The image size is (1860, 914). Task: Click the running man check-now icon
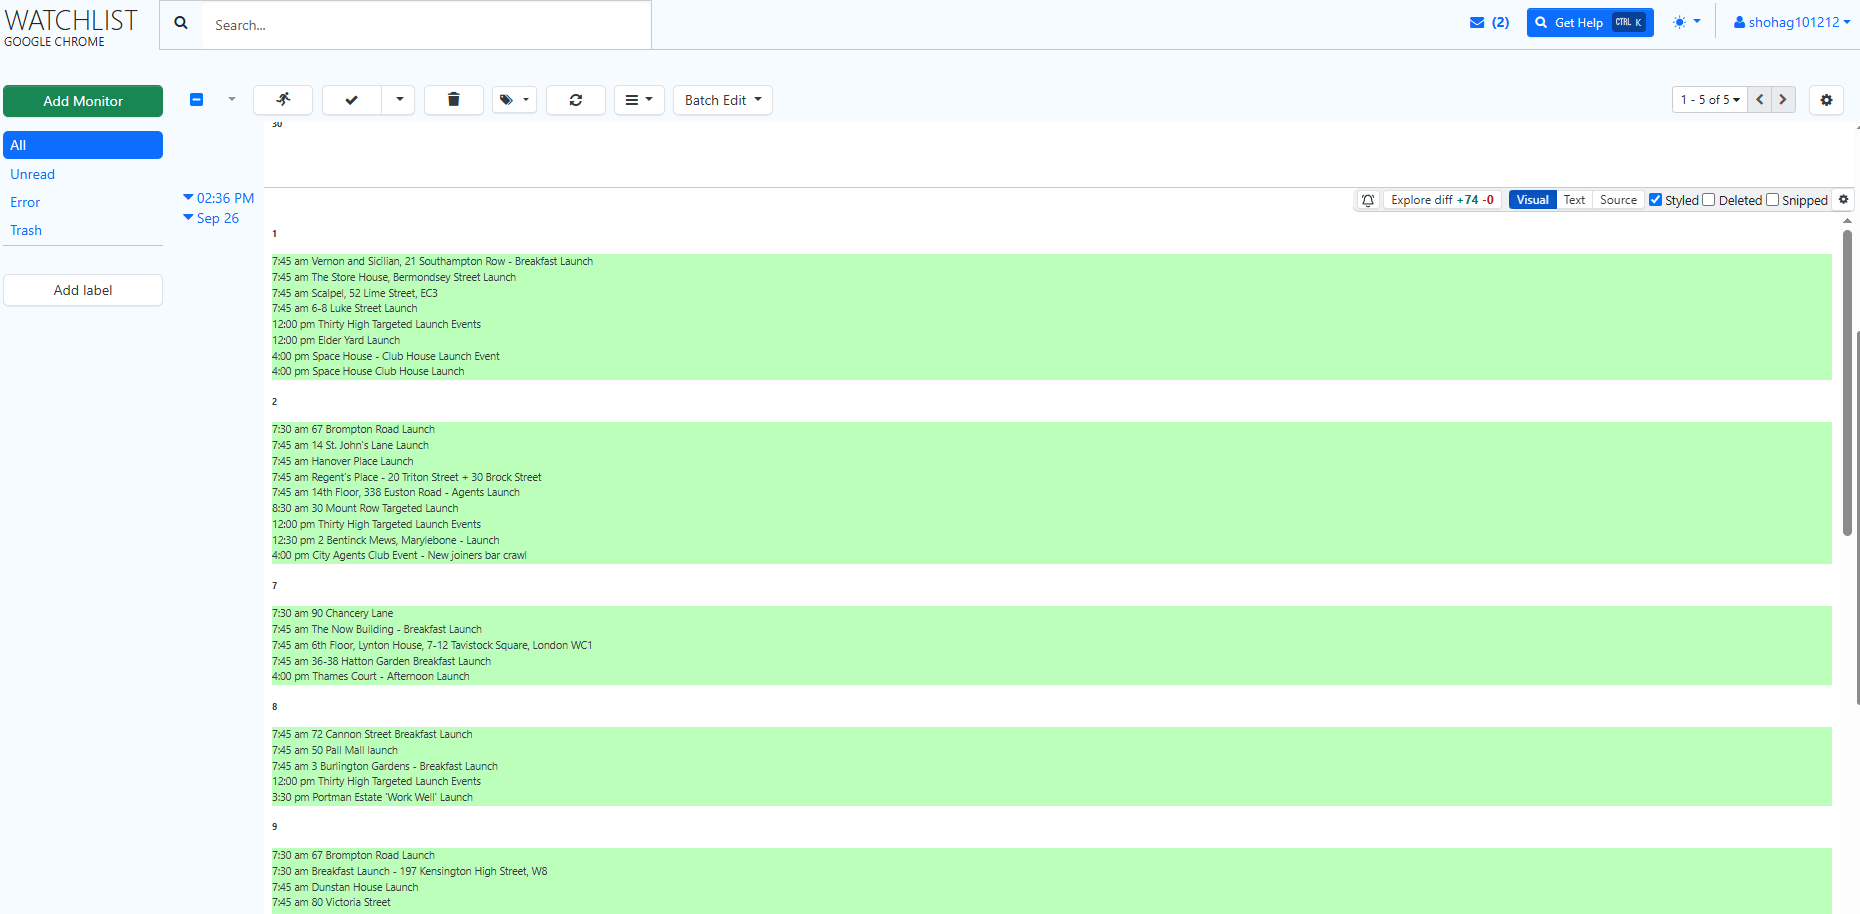click(x=283, y=100)
